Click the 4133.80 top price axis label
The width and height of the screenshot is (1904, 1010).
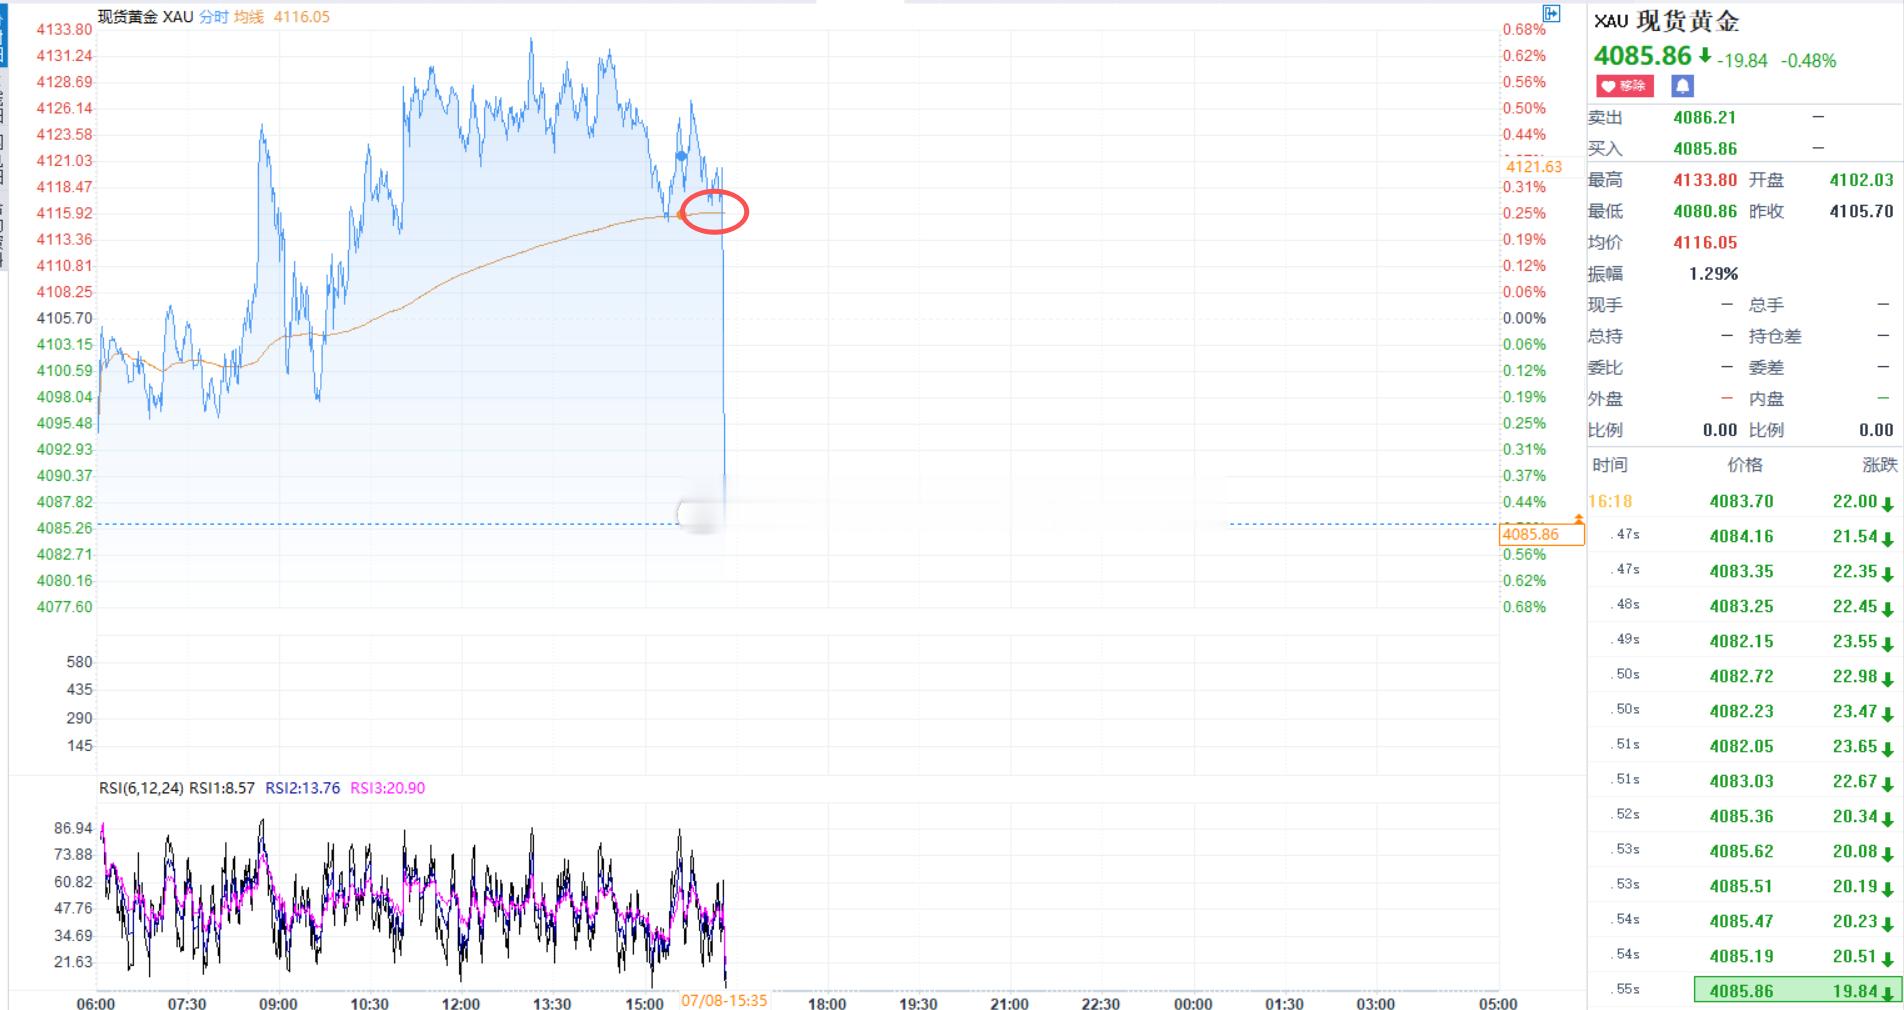point(64,30)
